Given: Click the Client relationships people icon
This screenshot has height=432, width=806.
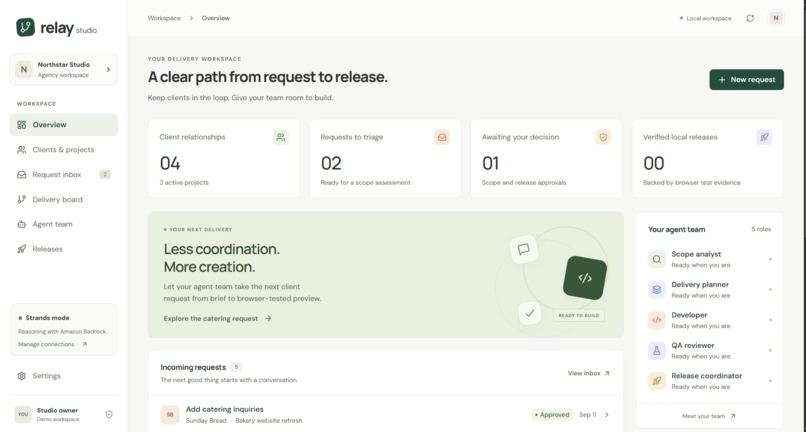Looking at the screenshot, I should click(281, 137).
